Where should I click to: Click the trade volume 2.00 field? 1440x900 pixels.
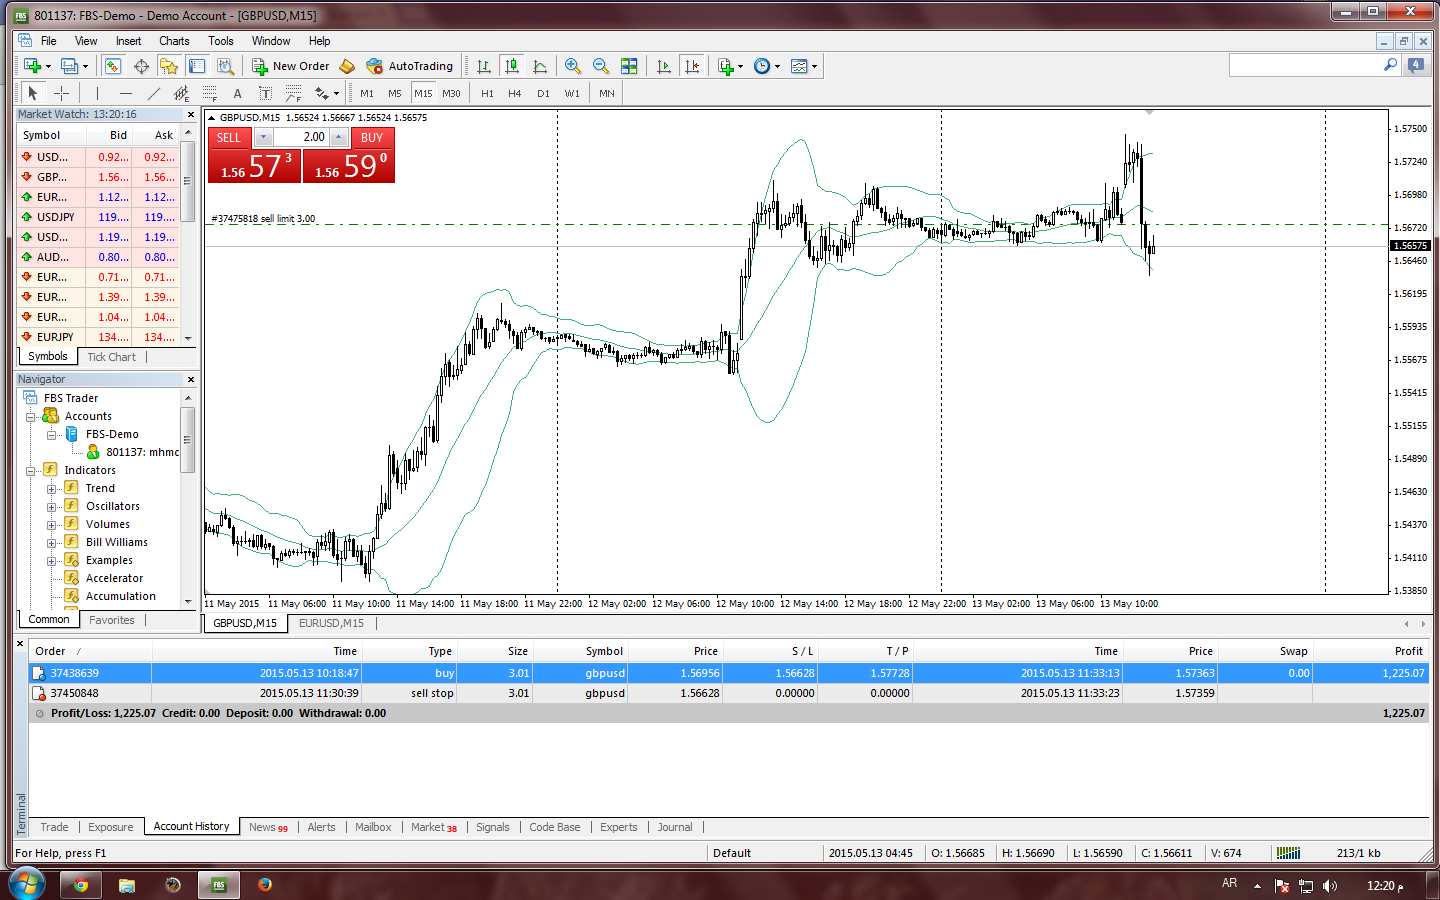coord(302,137)
